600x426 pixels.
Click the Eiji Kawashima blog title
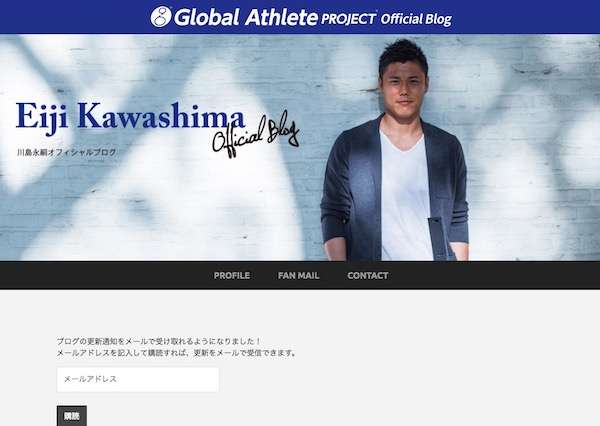pyautogui.click(x=130, y=117)
